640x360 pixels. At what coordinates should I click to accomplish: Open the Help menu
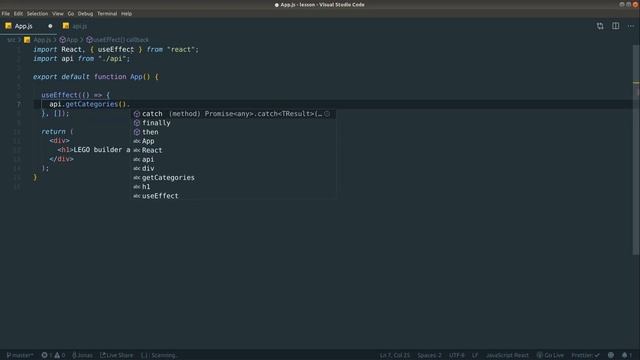[127, 13]
